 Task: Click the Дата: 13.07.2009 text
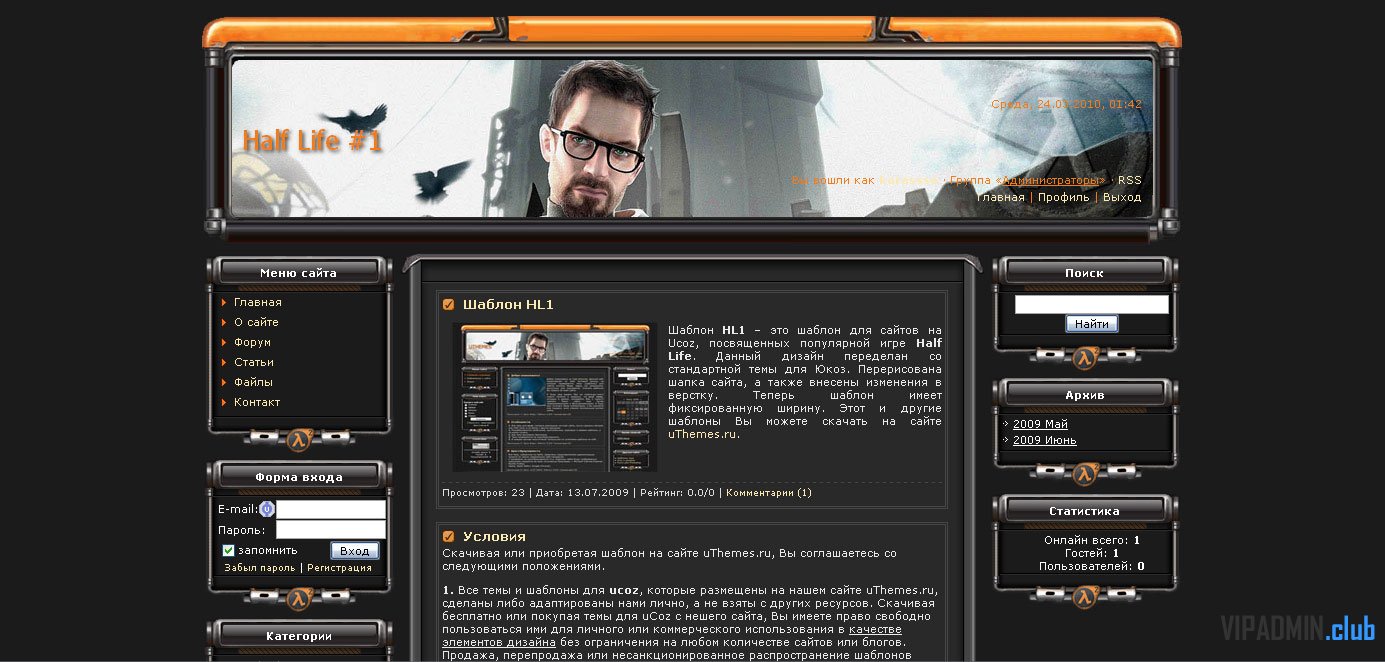pyautogui.click(x=582, y=492)
